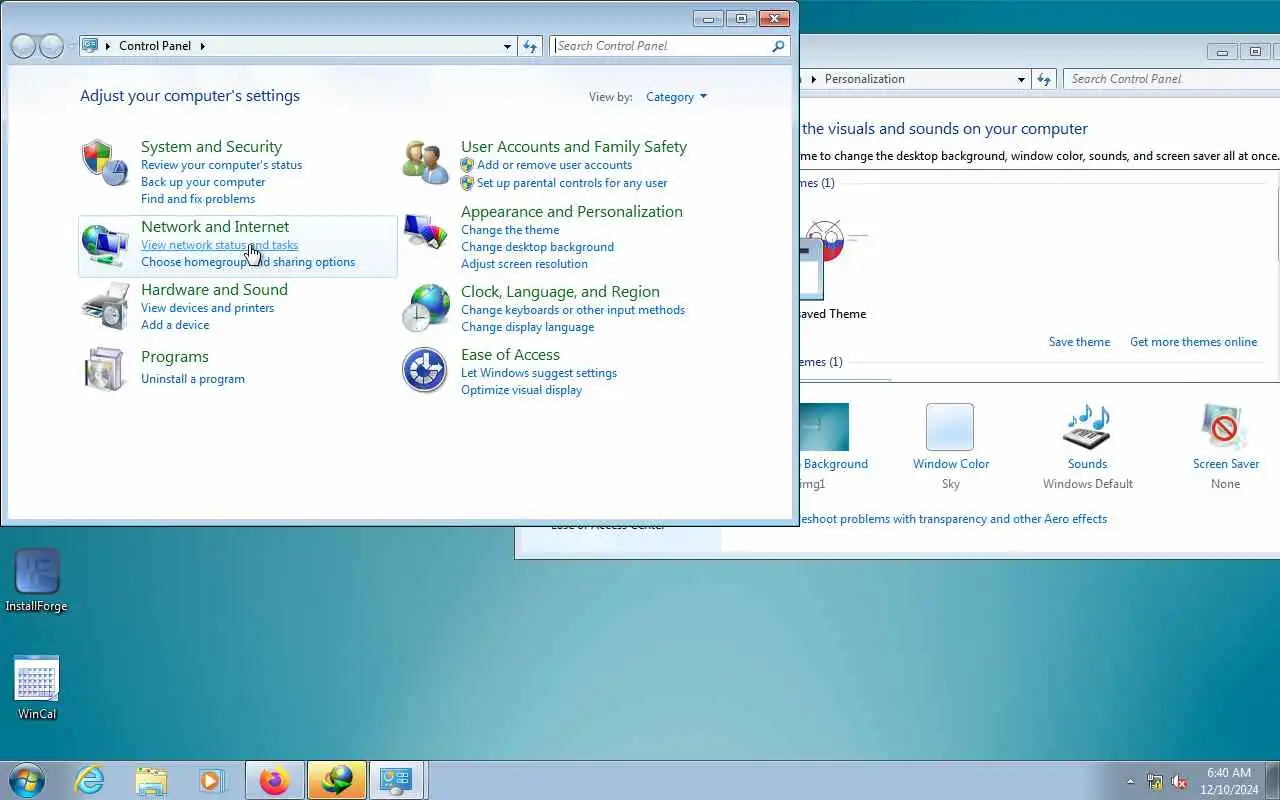Open the Ease of Access icon
The height and width of the screenshot is (800, 1280).
pyautogui.click(x=425, y=370)
